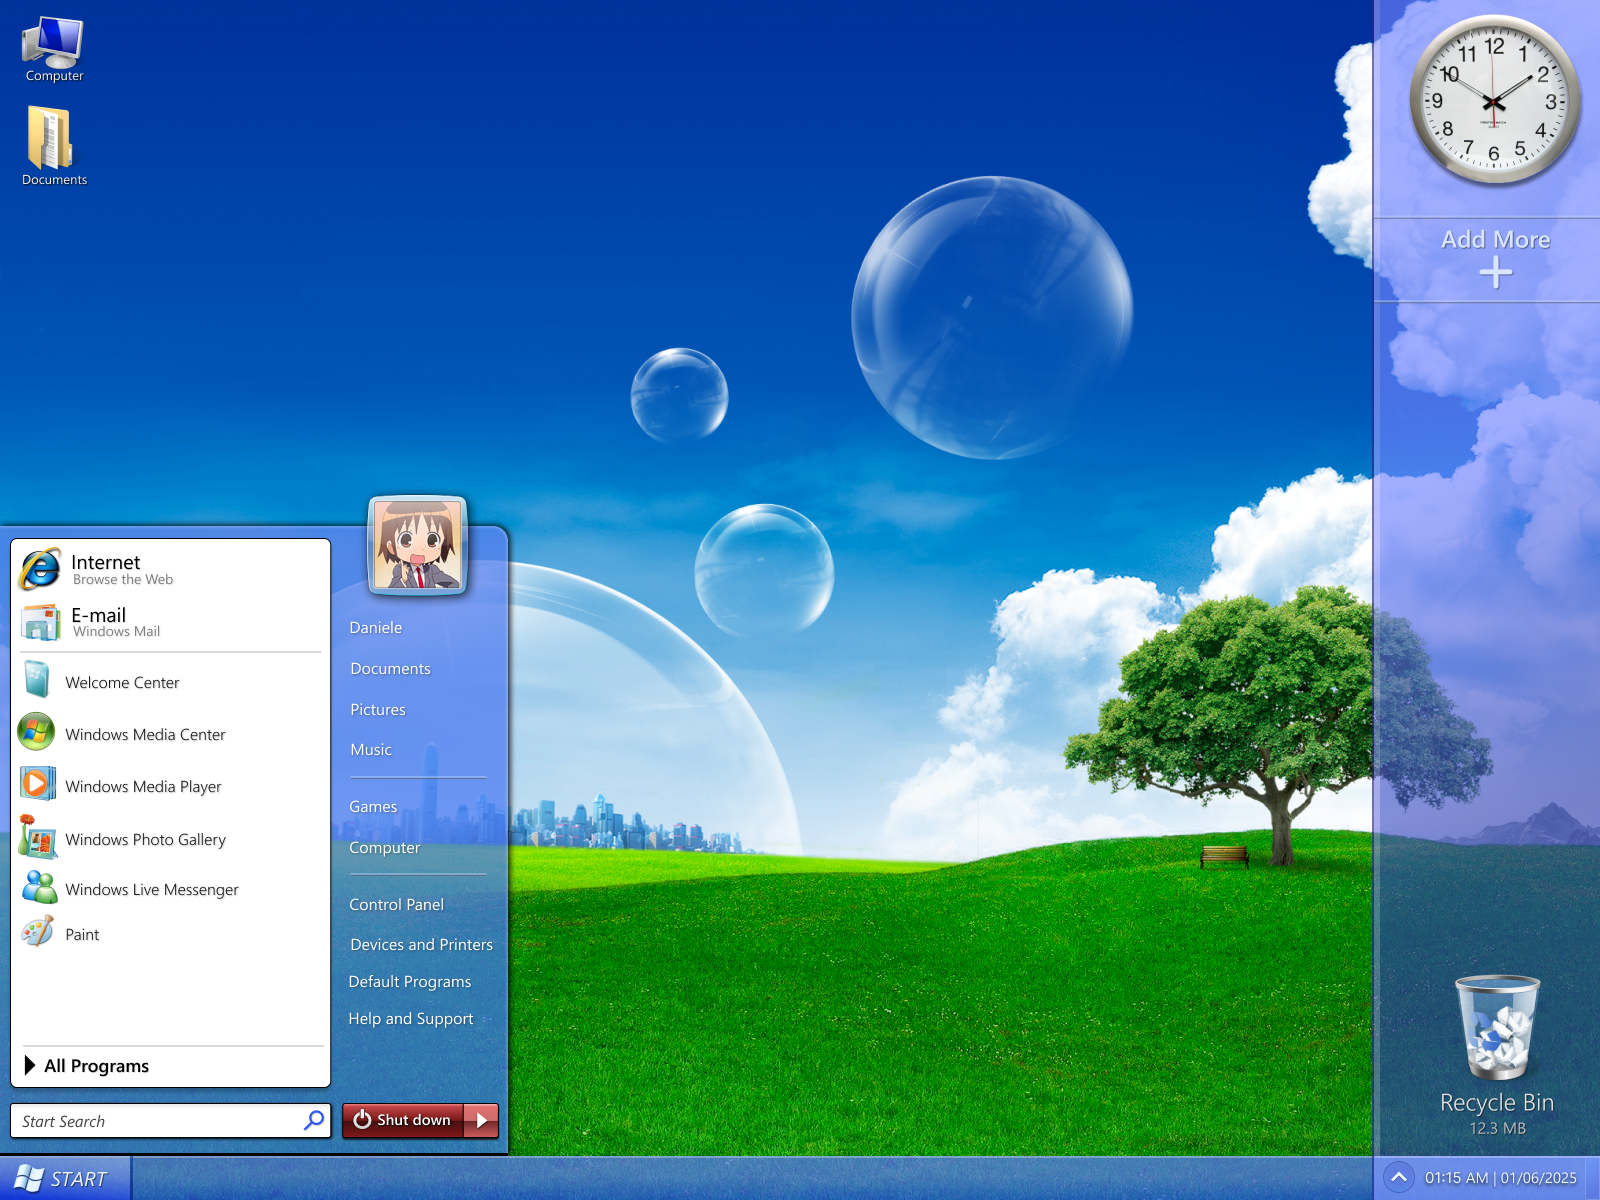Expand shut down options arrow
1600x1200 pixels.
click(x=482, y=1120)
